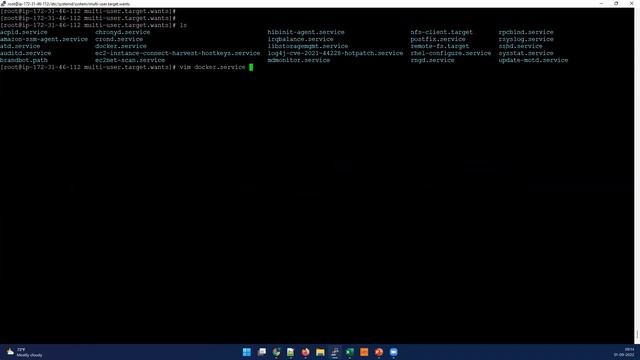Open Firefox from the taskbar
Screen dimensions: 640x360
(305, 352)
